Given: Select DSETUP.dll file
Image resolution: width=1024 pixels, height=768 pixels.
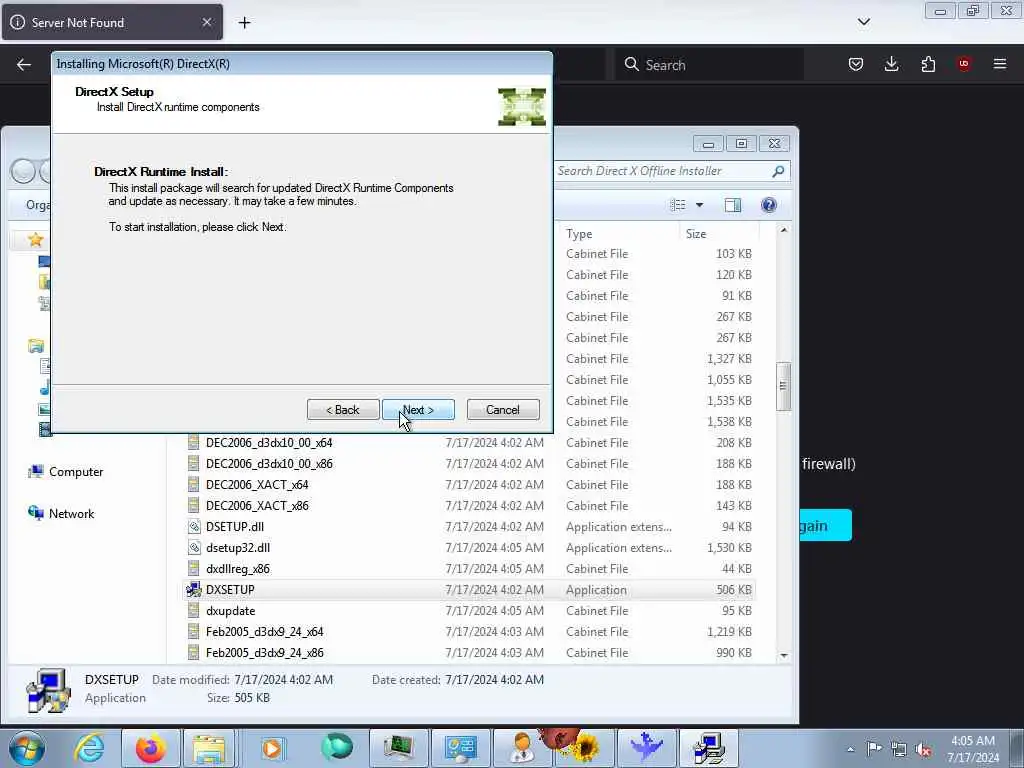Looking at the screenshot, I should [x=470, y=526].
